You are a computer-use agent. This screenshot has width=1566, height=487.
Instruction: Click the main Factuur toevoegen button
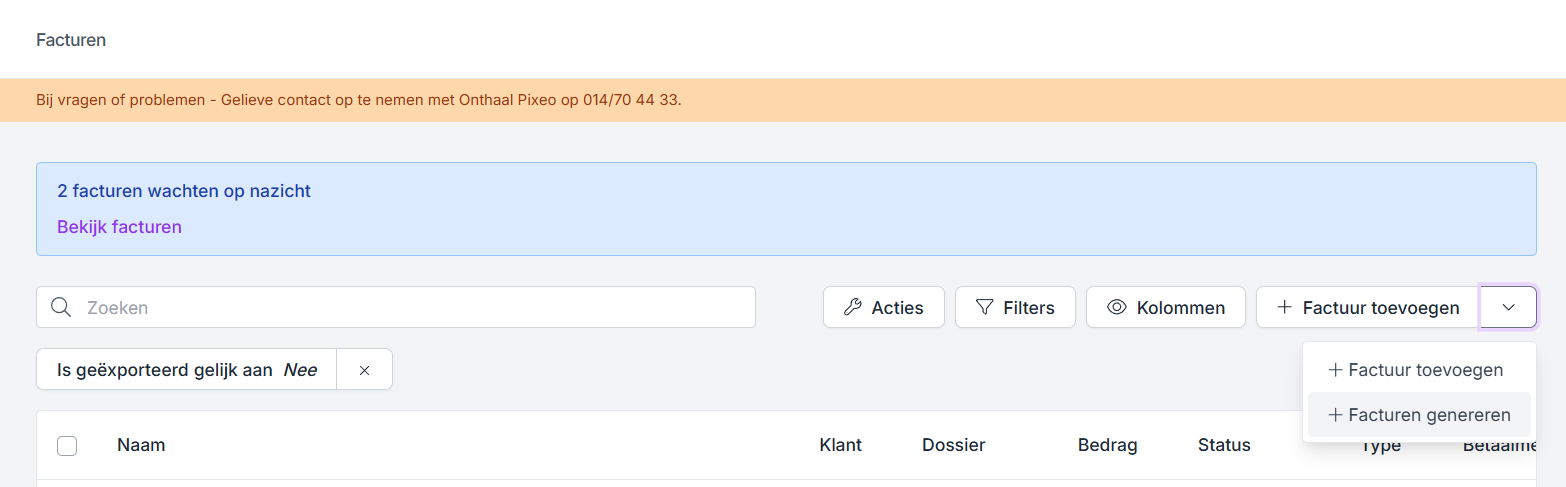[x=1367, y=307]
